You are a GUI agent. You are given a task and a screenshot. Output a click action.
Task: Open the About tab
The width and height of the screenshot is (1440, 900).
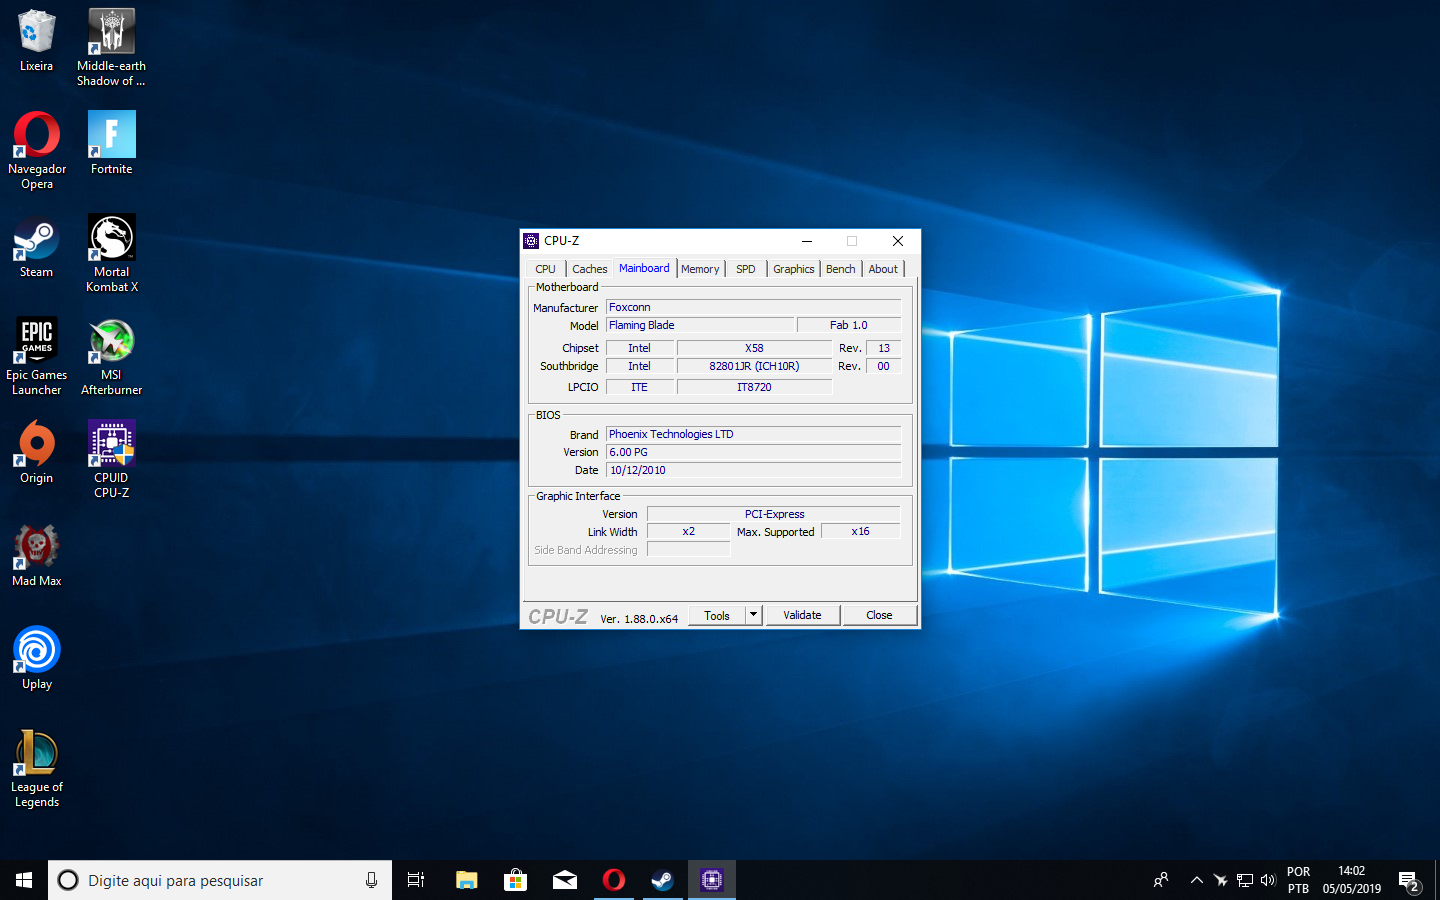[x=883, y=269]
